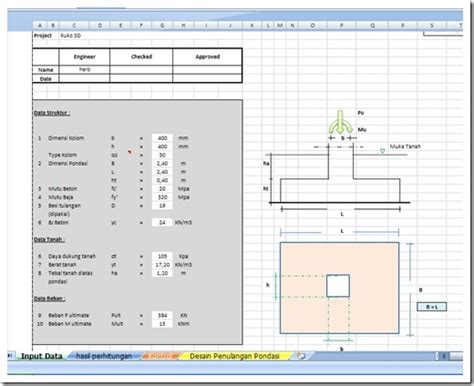Click the 'Approved' header cell

coord(208,57)
